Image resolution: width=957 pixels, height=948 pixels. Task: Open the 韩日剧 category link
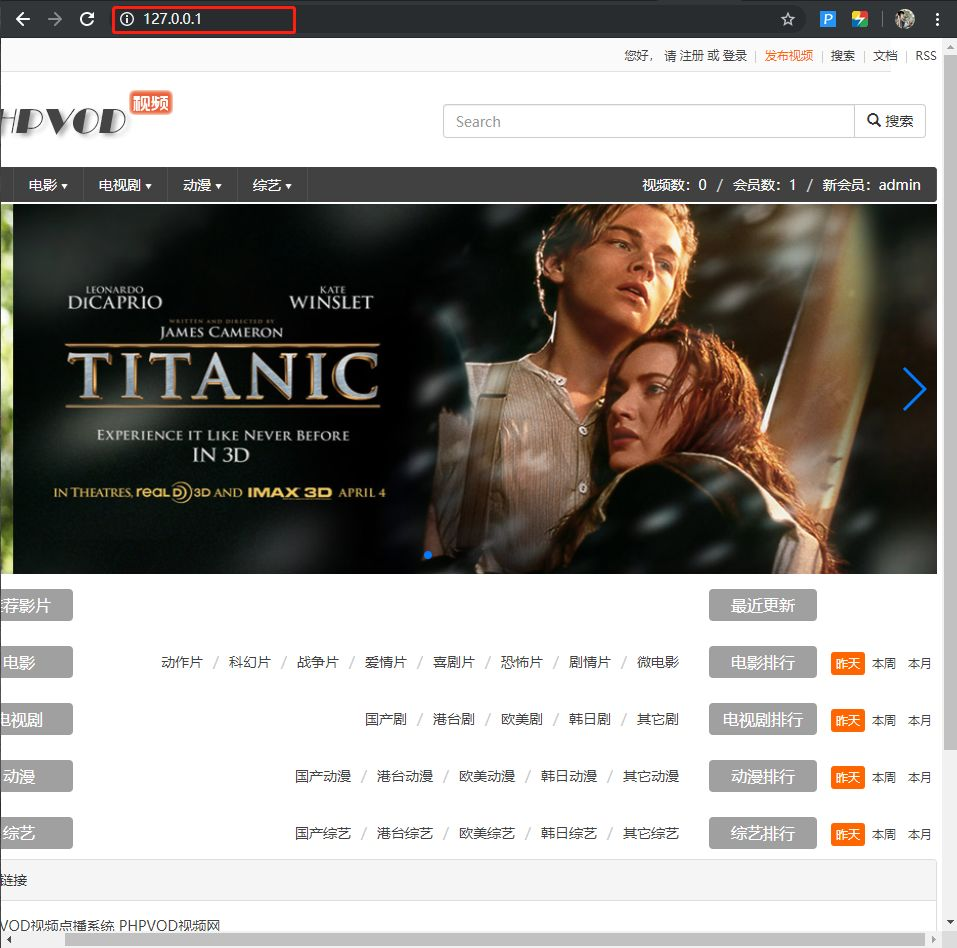tap(590, 719)
